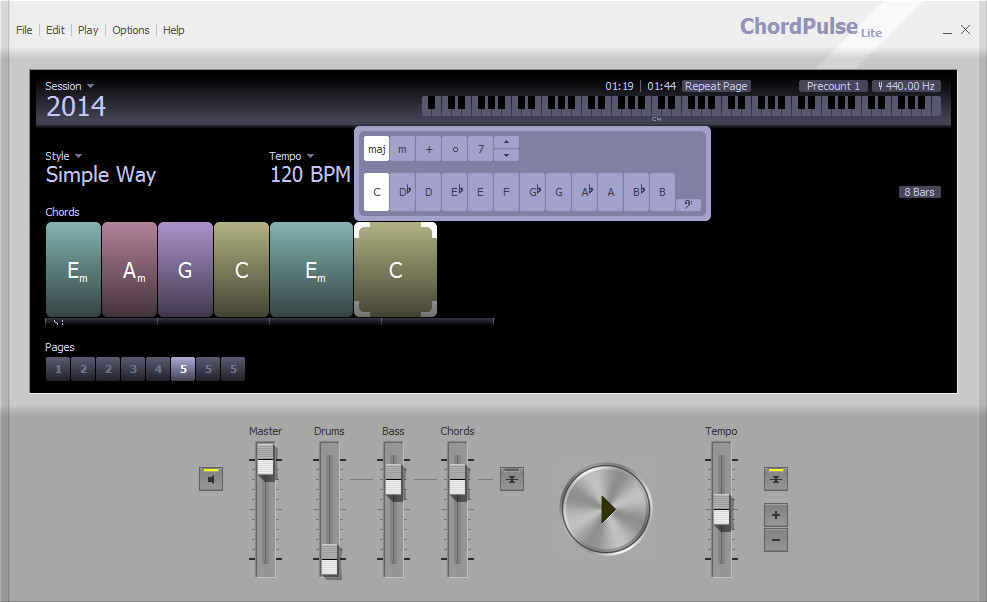Image resolution: width=987 pixels, height=602 pixels.
Task: Select the G chord block
Action: 185,270
